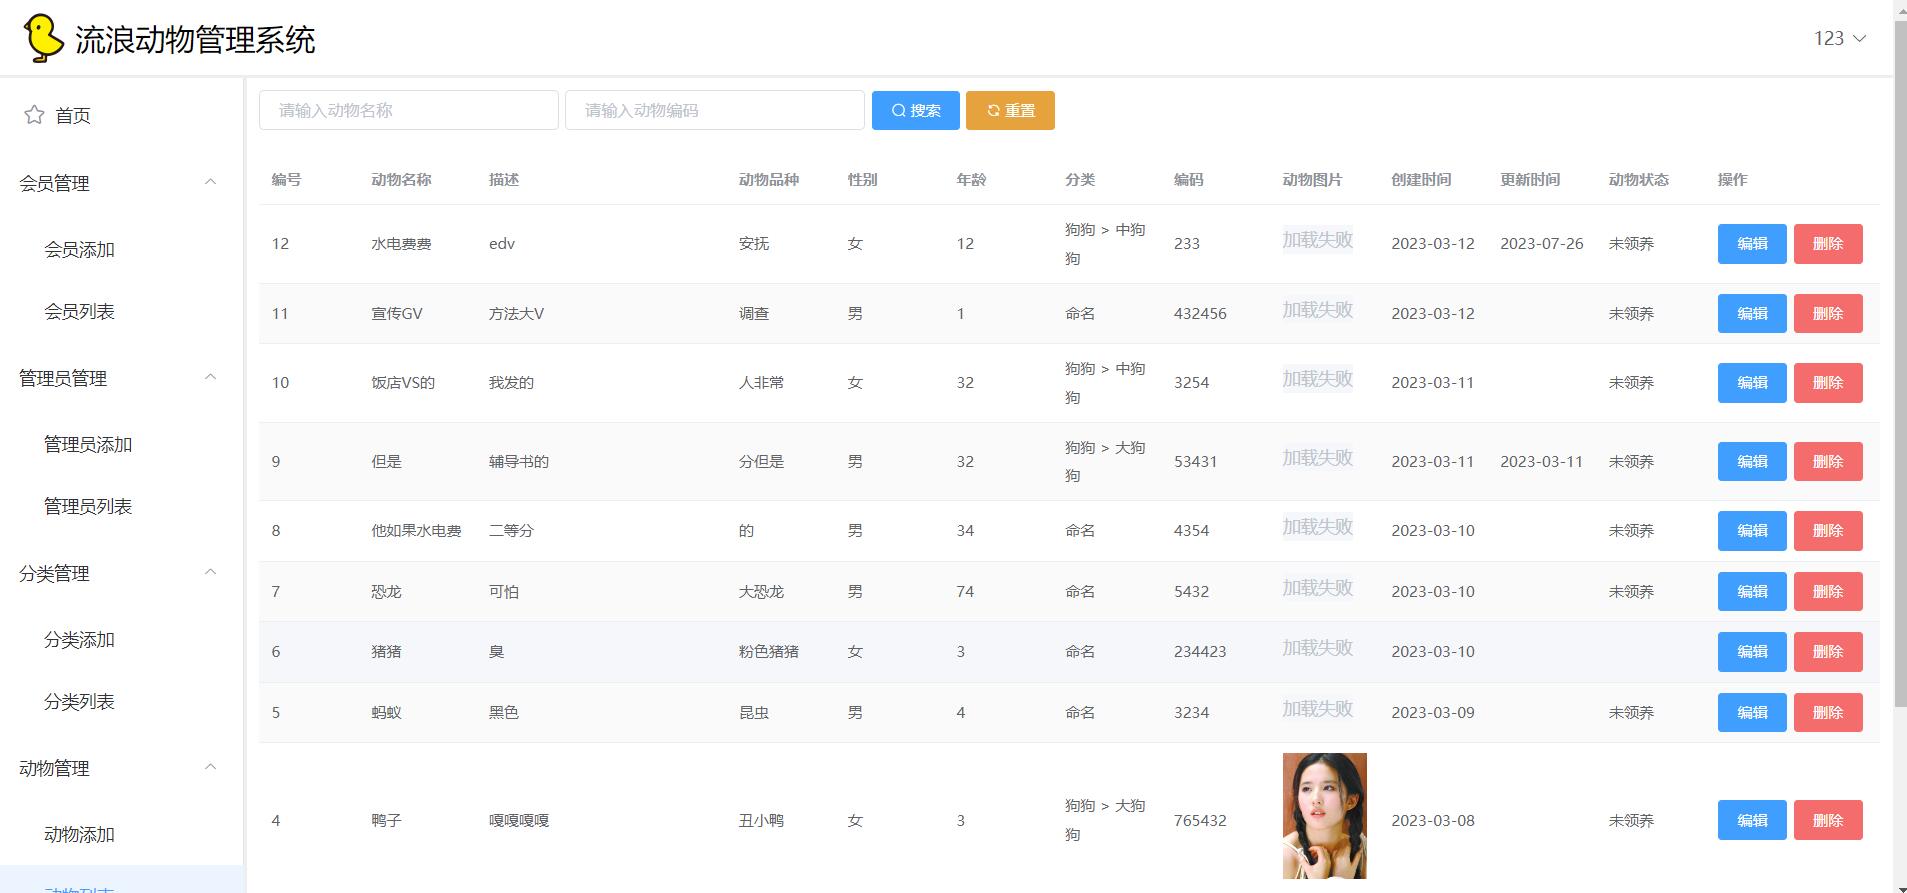
Task: Click the 昆虫 breed cell
Action: point(754,712)
